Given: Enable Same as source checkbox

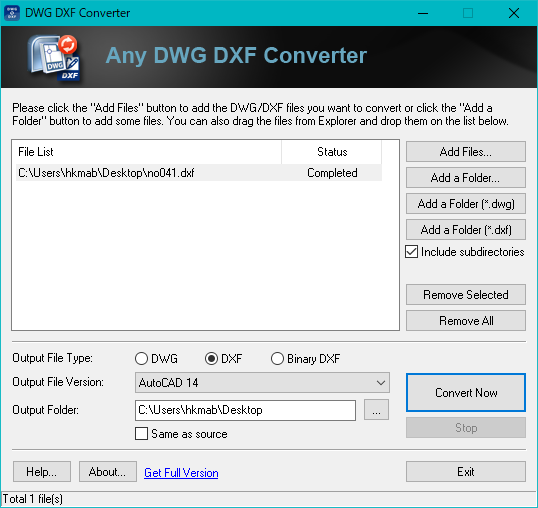Looking at the screenshot, I should point(141,434).
